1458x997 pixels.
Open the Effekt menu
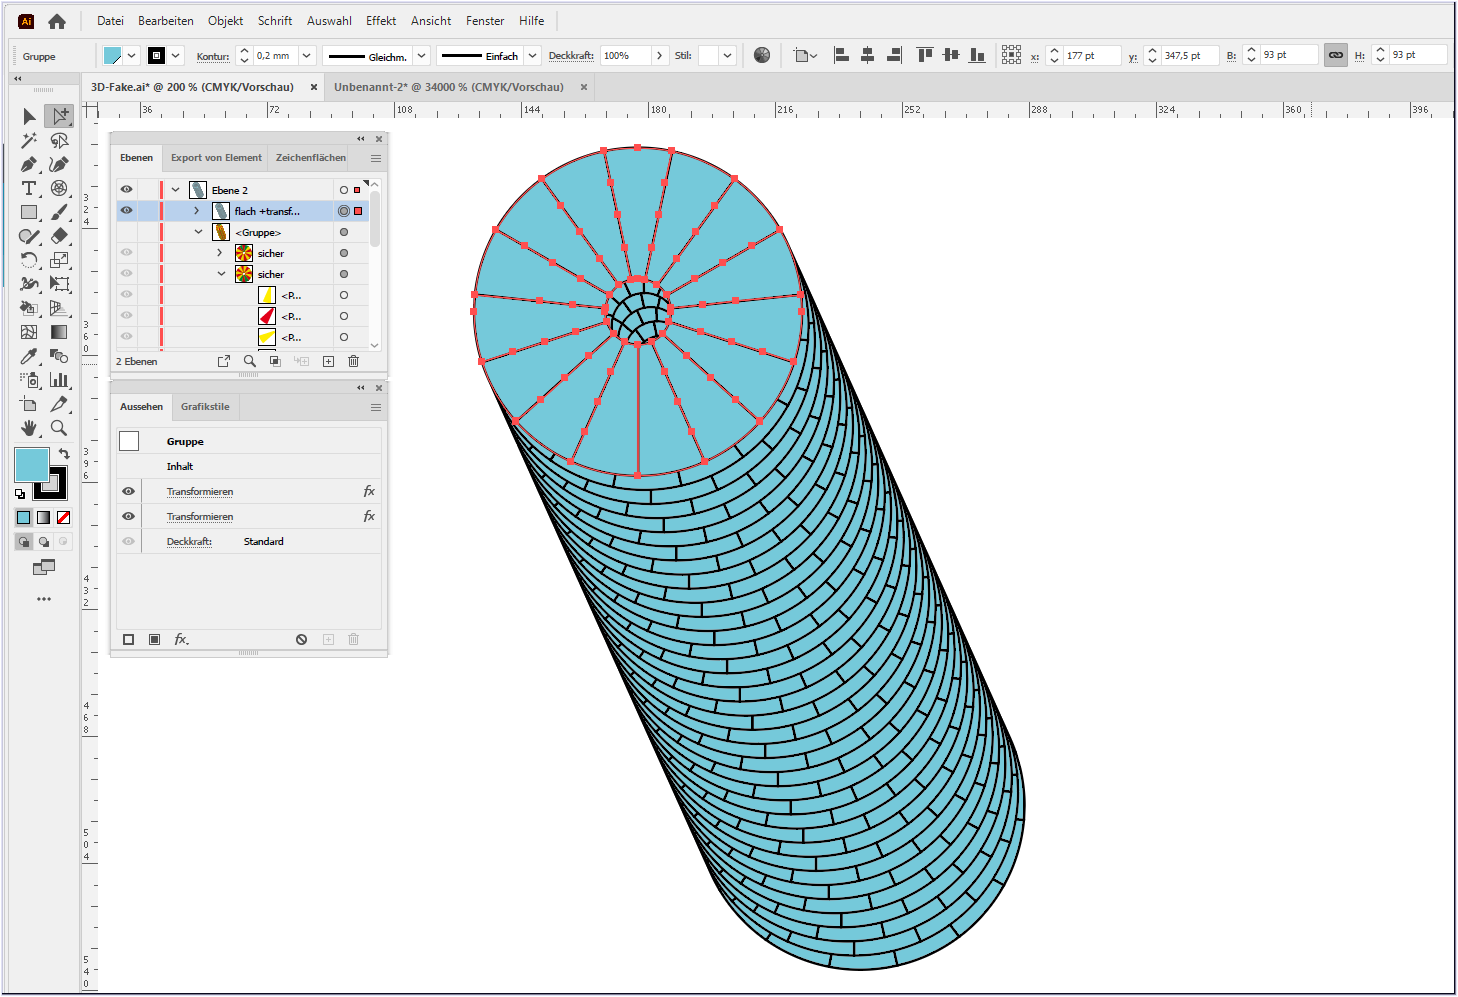380,20
